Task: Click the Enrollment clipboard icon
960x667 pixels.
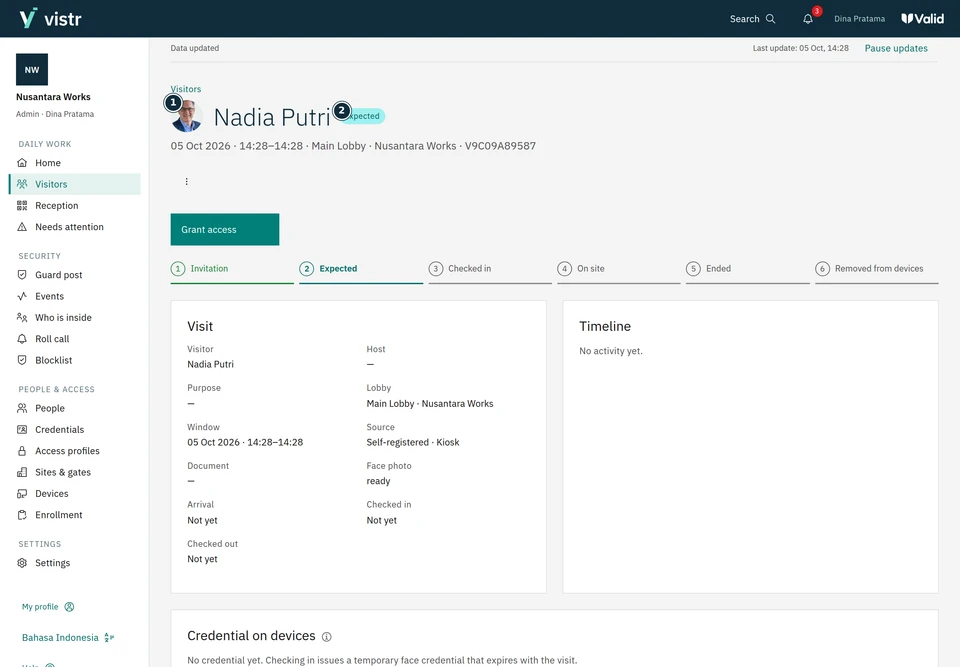Action: coord(22,515)
